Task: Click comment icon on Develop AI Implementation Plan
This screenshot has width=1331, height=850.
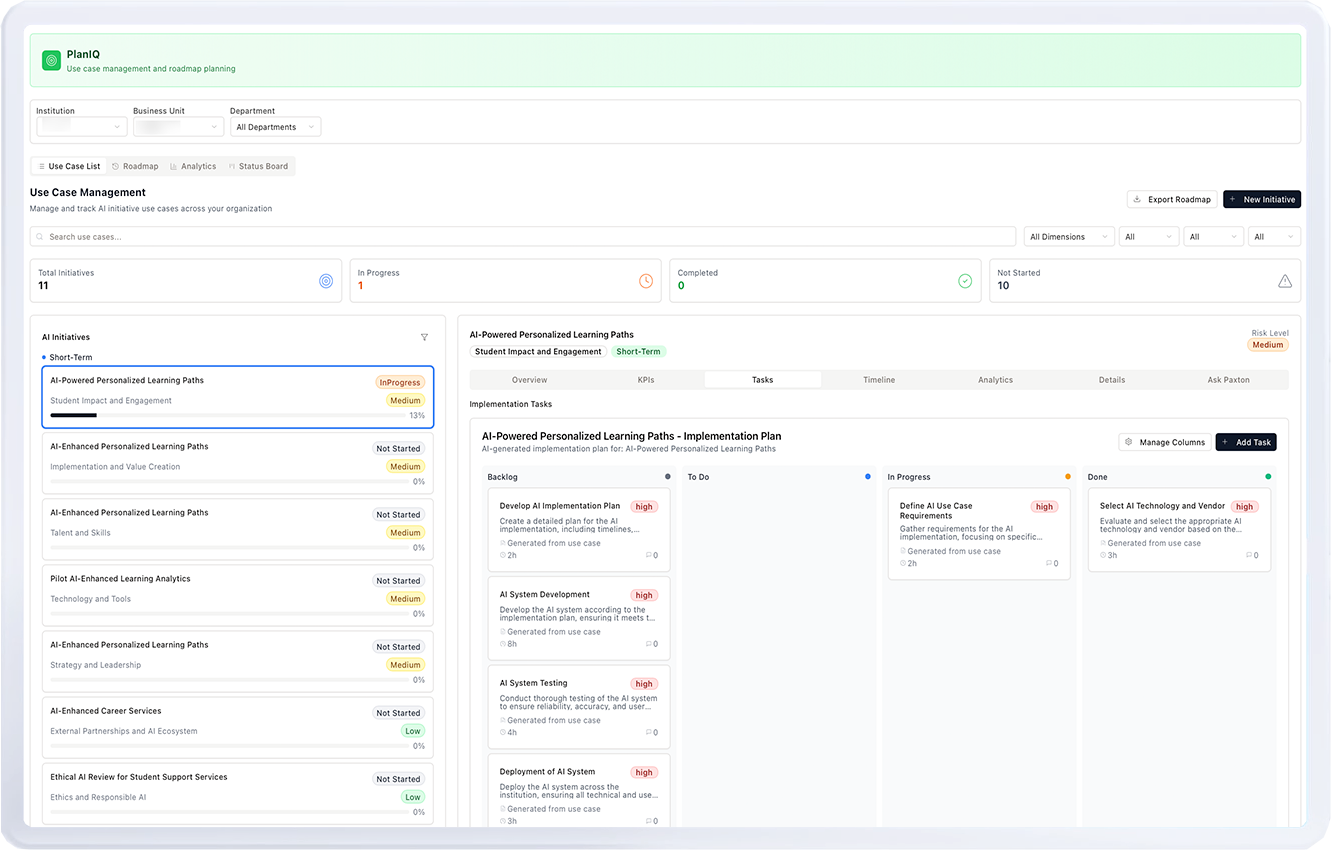Action: 649,555
